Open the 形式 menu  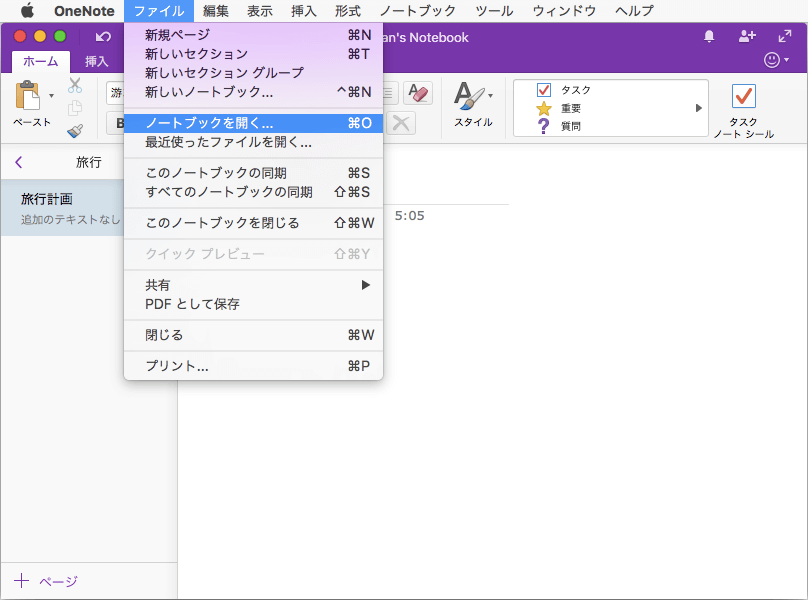[x=348, y=10]
